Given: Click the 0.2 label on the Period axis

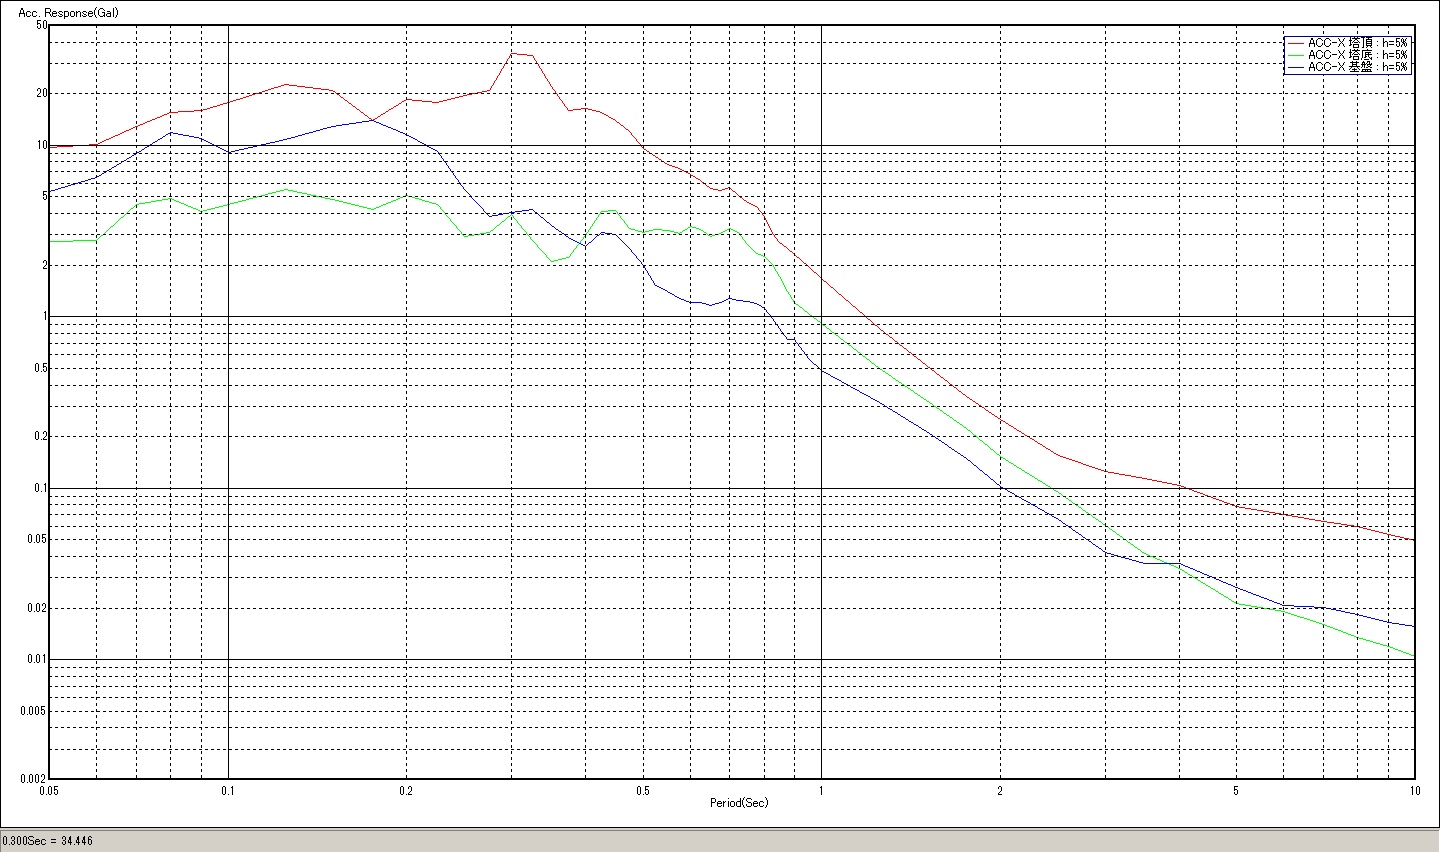Looking at the screenshot, I should click(406, 790).
